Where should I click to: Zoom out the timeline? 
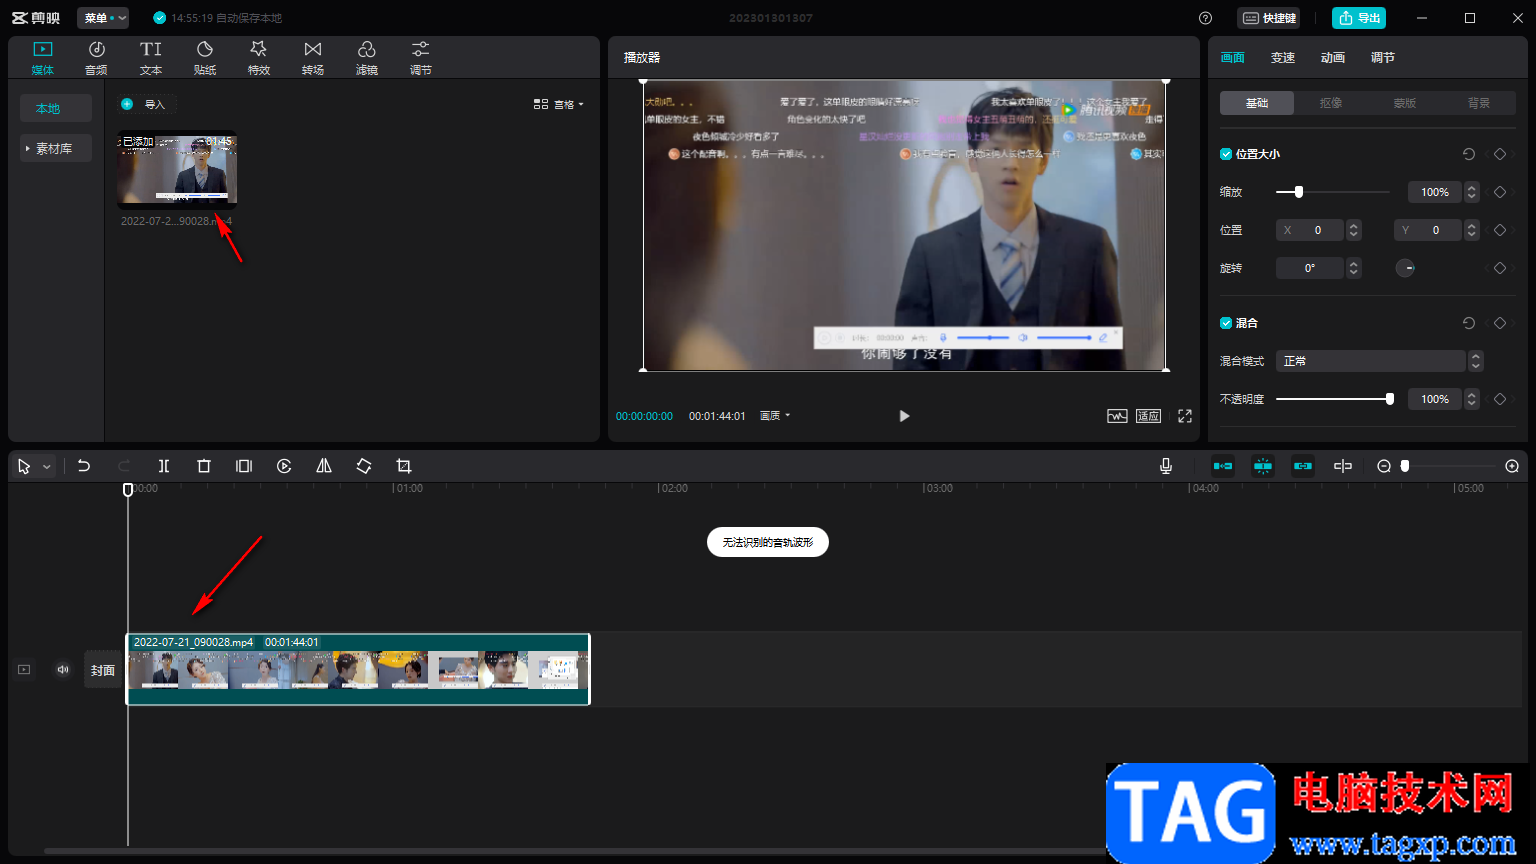pyautogui.click(x=1384, y=466)
